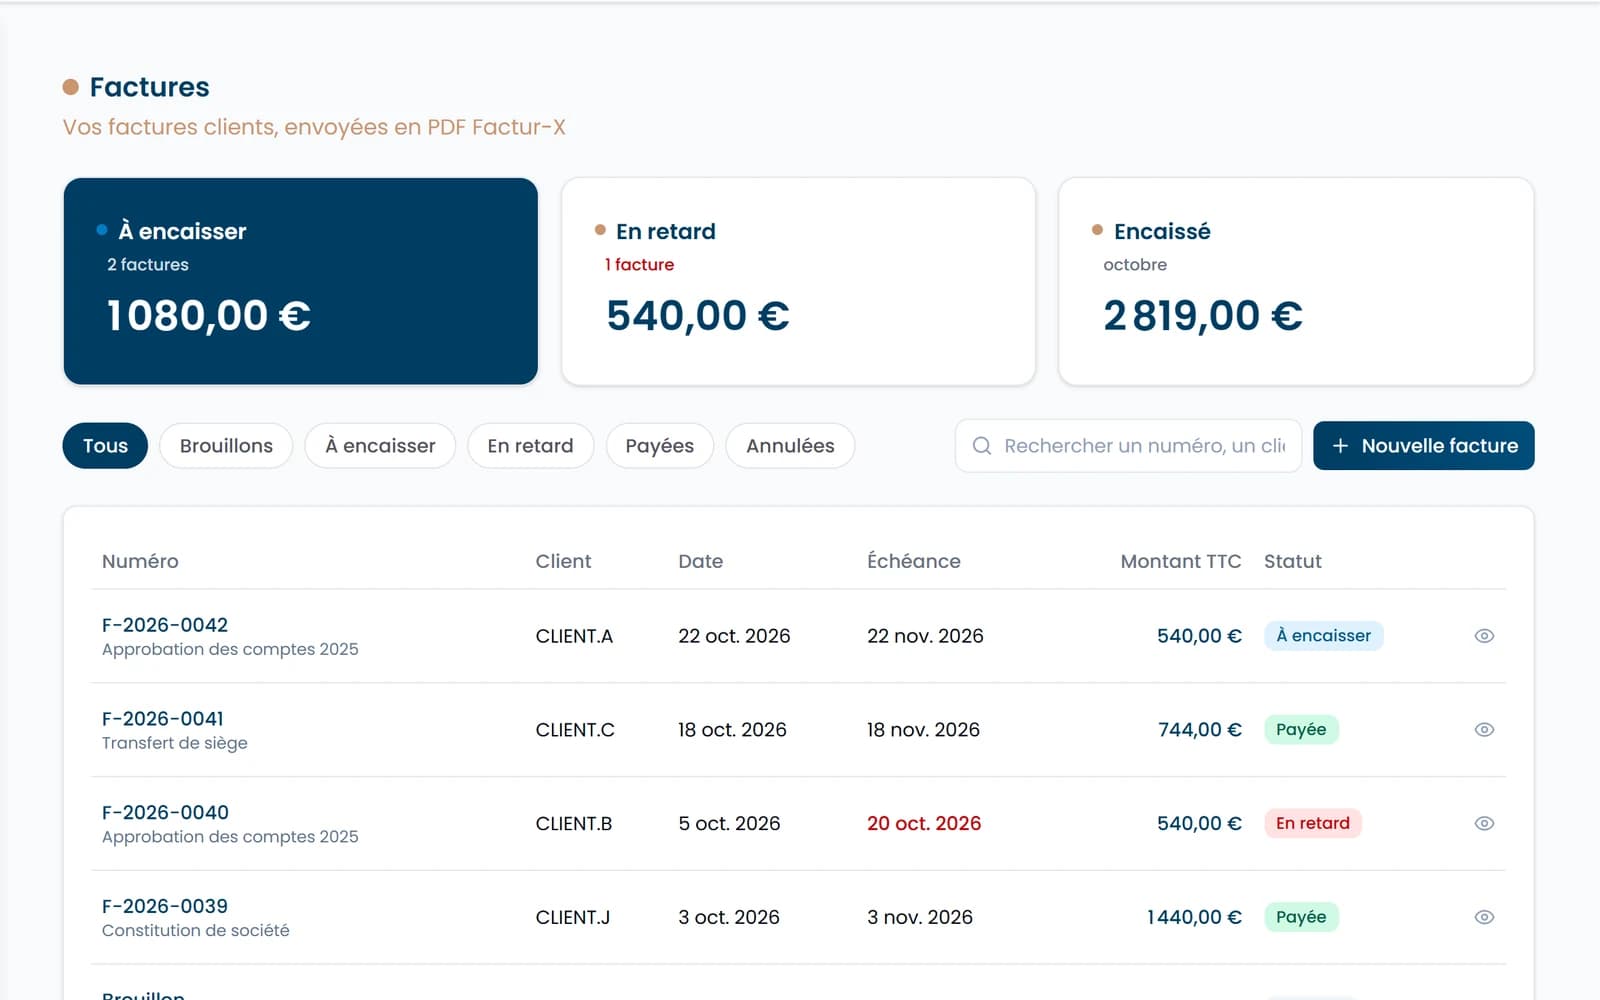The image size is (1600, 1000).
Task: Open the En retard summary card
Action: (798, 281)
